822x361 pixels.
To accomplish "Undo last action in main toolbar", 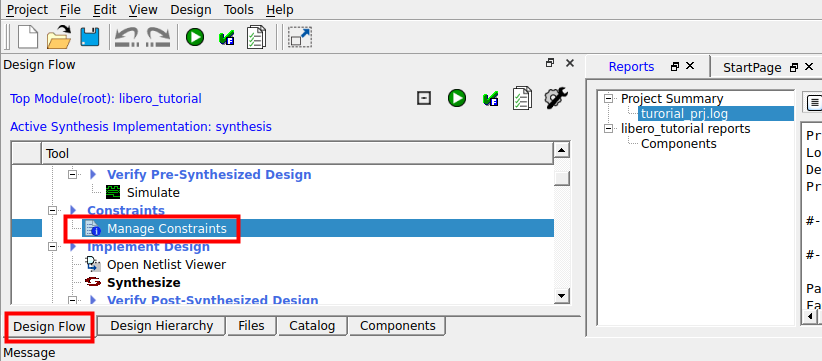I will [127, 37].
